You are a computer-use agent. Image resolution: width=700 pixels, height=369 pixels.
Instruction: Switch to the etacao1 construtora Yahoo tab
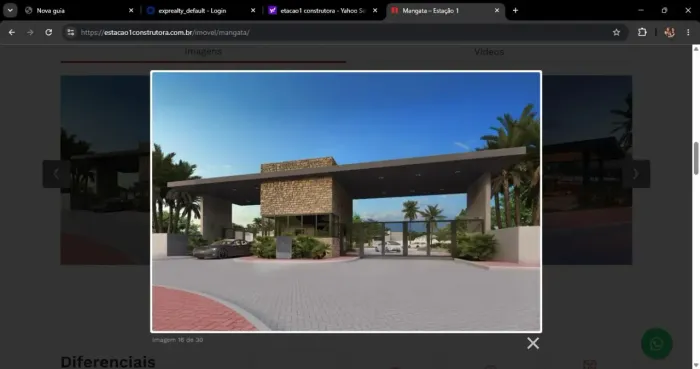(323, 10)
